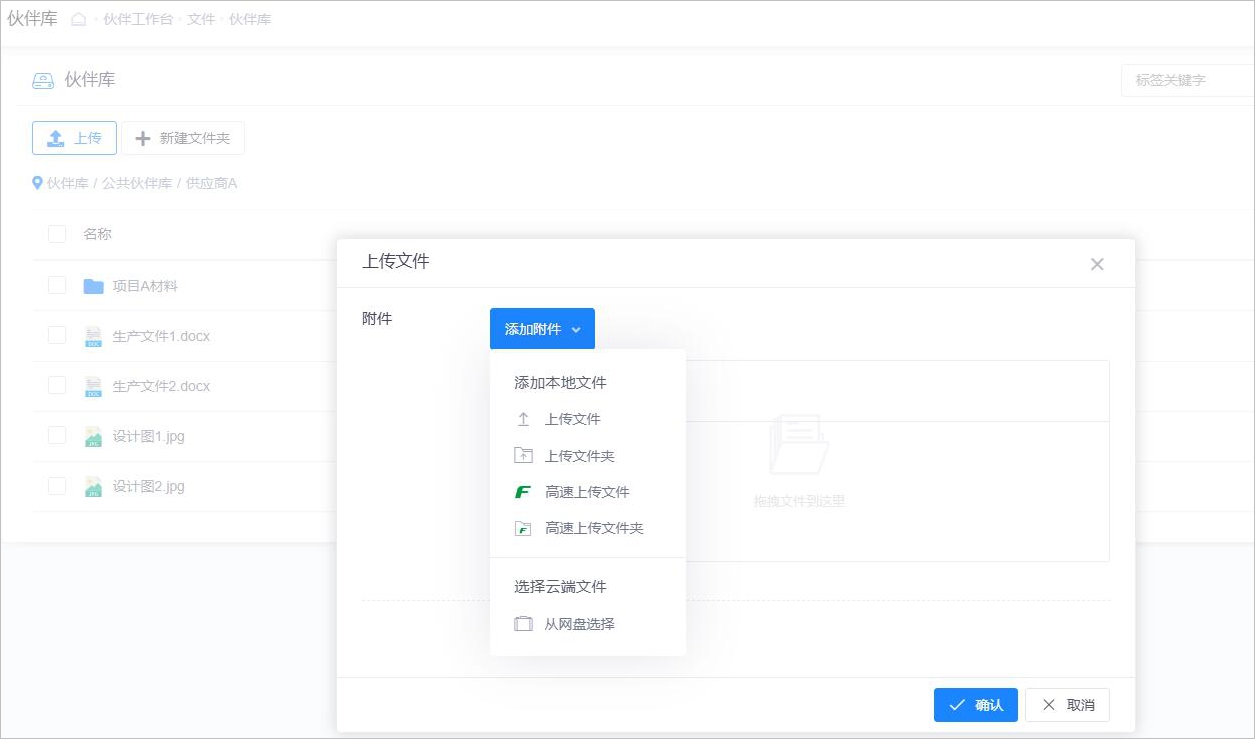Click the home icon in the breadcrumb
Image resolution: width=1255 pixels, height=739 pixels.
point(79,19)
